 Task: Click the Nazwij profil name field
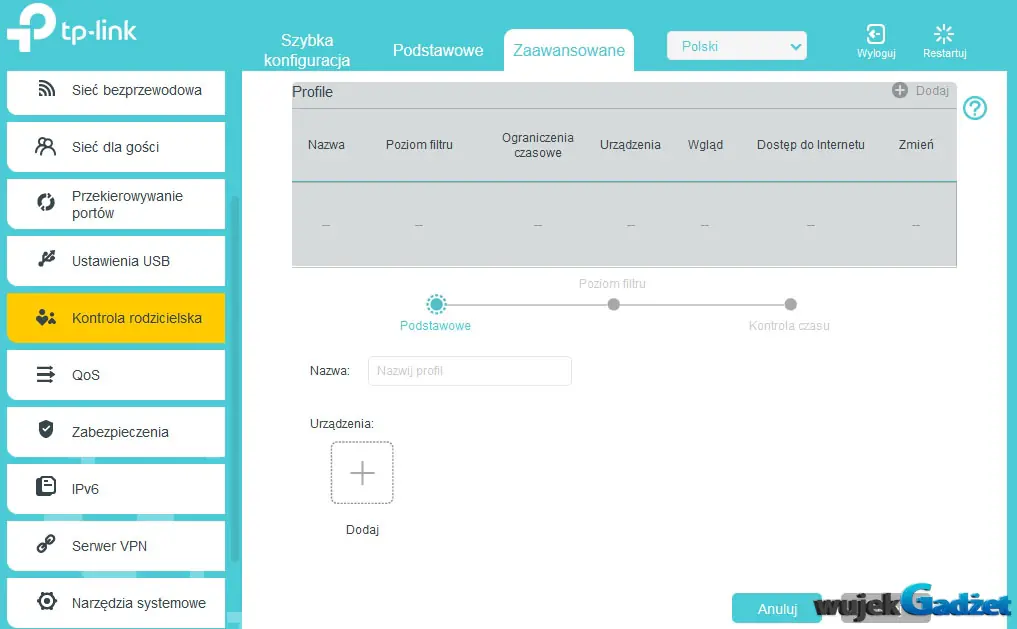tap(470, 371)
